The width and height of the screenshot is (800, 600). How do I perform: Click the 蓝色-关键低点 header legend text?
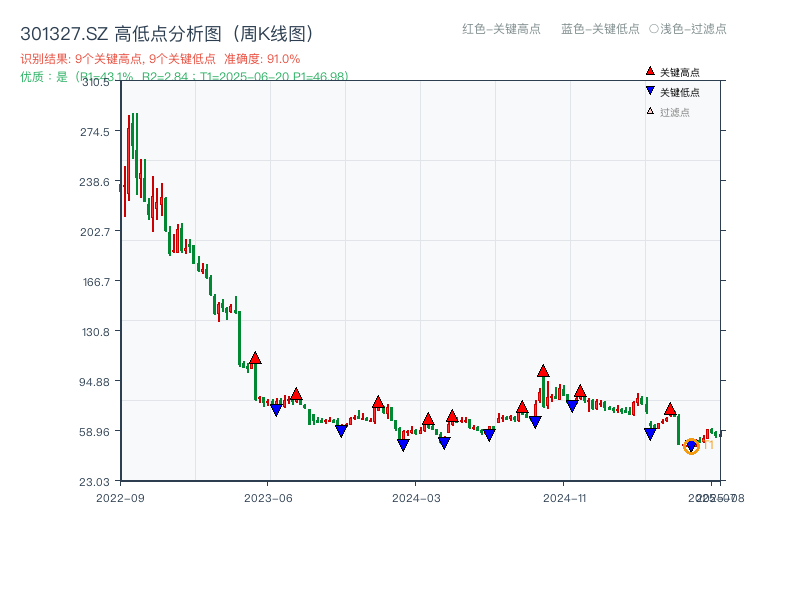click(x=600, y=29)
